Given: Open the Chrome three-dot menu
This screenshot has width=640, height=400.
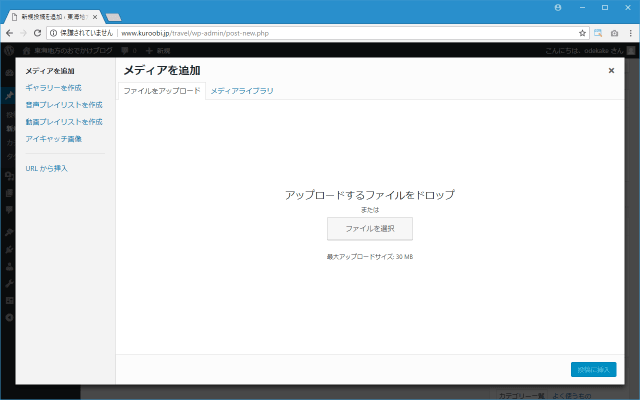Looking at the screenshot, I should (x=629, y=33).
